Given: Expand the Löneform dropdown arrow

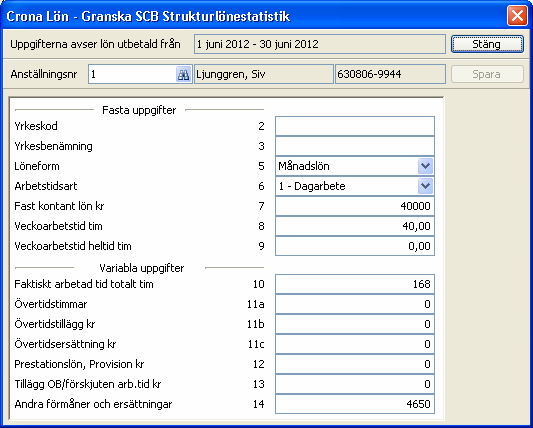Looking at the screenshot, I should click(425, 166).
